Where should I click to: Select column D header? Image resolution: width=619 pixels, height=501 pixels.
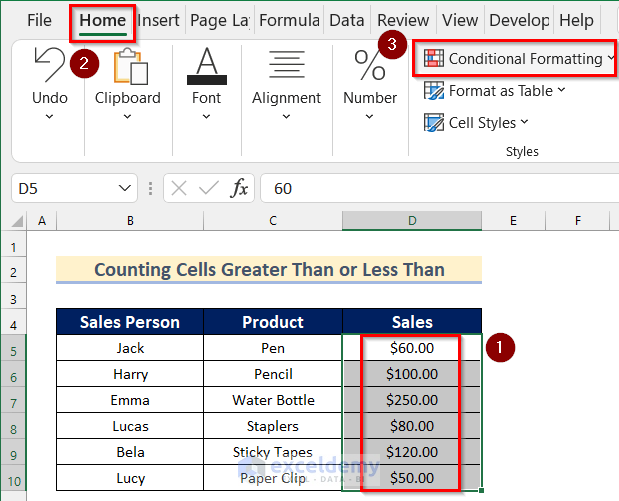[x=412, y=221]
